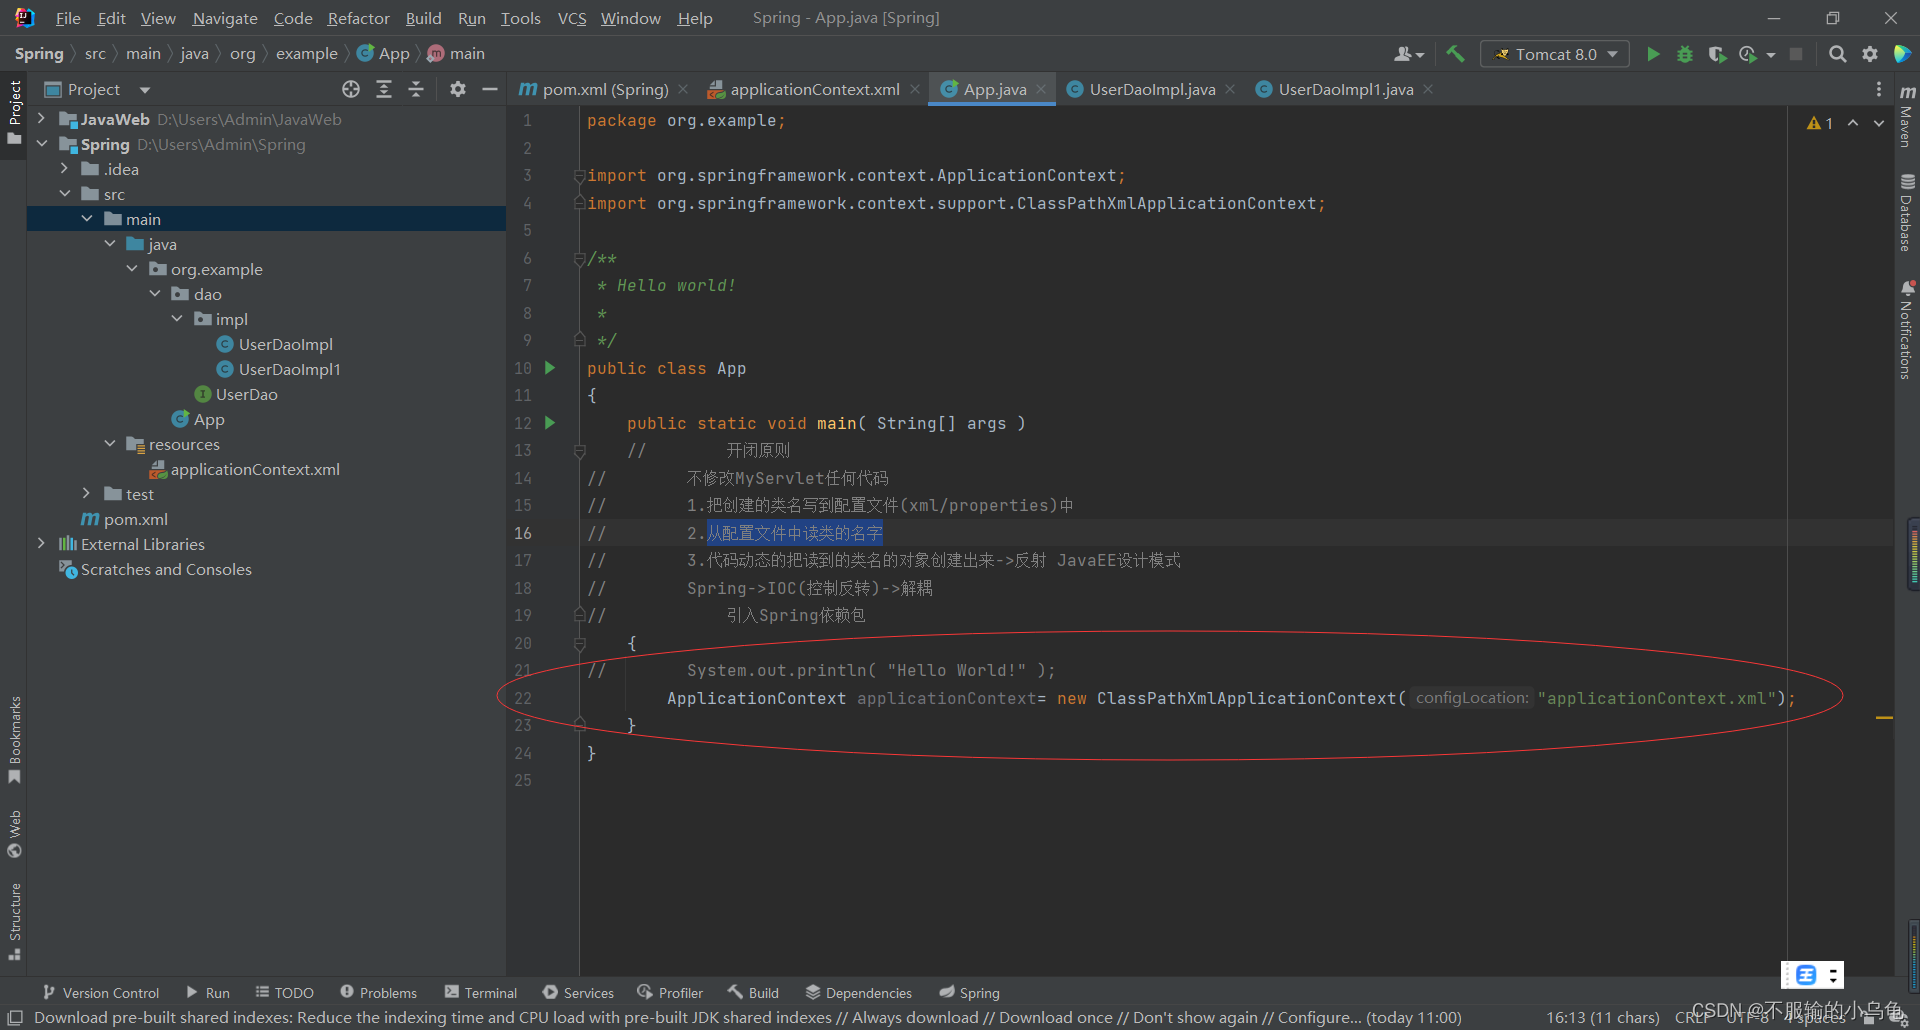Open Bookmarks tool window
This screenshot has width=1920, height=1030.
14,740
